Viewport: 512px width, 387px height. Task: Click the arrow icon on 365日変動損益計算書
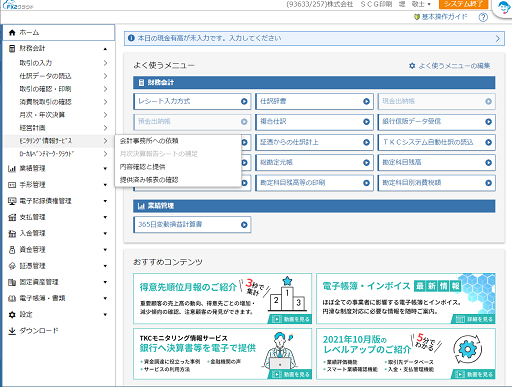(244, 225)
